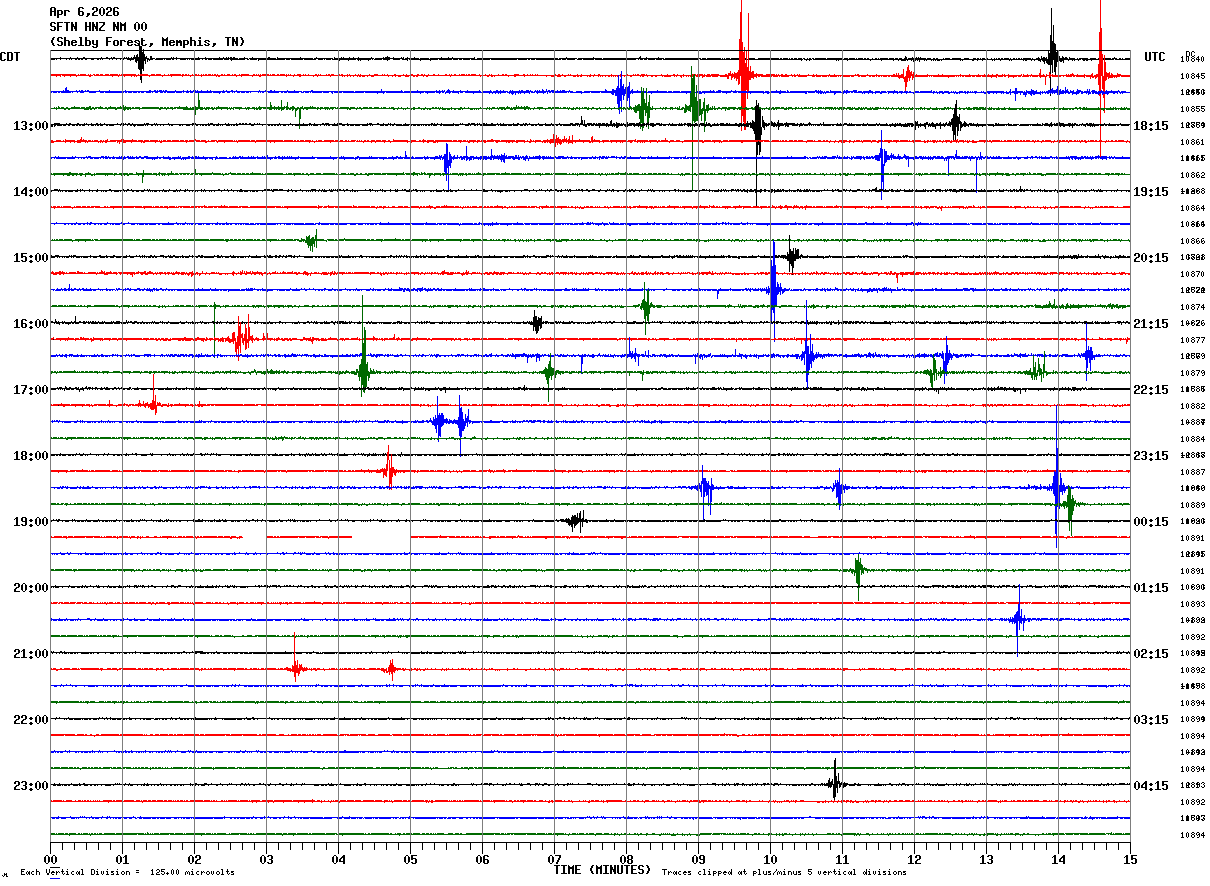Click the 03:15 UTC time label
This screenshot has height=886, width=1210.
[1151, 720]
